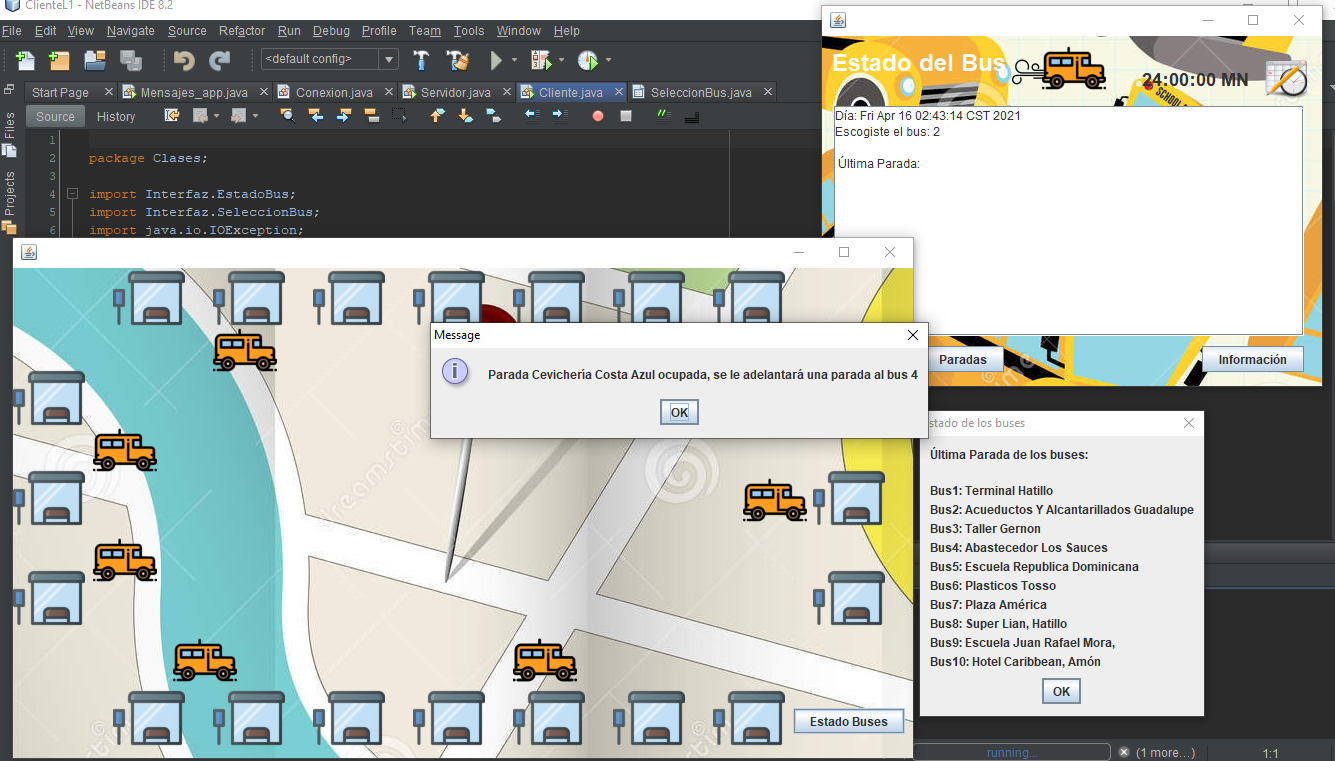Viewport: 1335px width, 761px height.
Task: Click the Save All toolbar icon
Action: [131, 60]
